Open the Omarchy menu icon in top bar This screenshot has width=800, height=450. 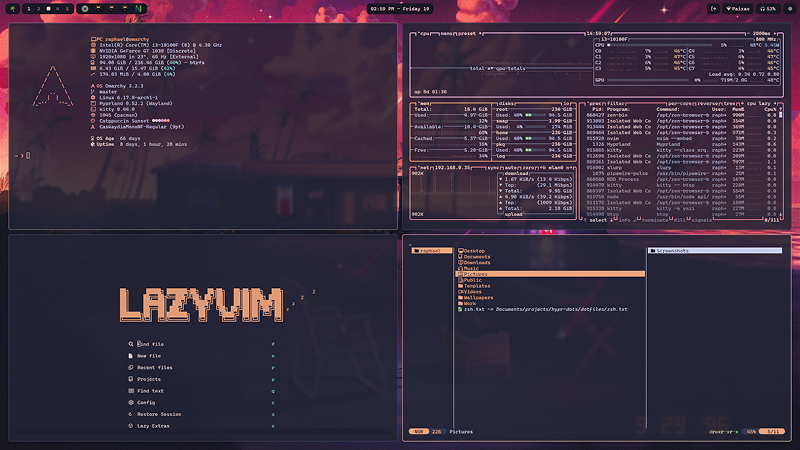(13, 9)
